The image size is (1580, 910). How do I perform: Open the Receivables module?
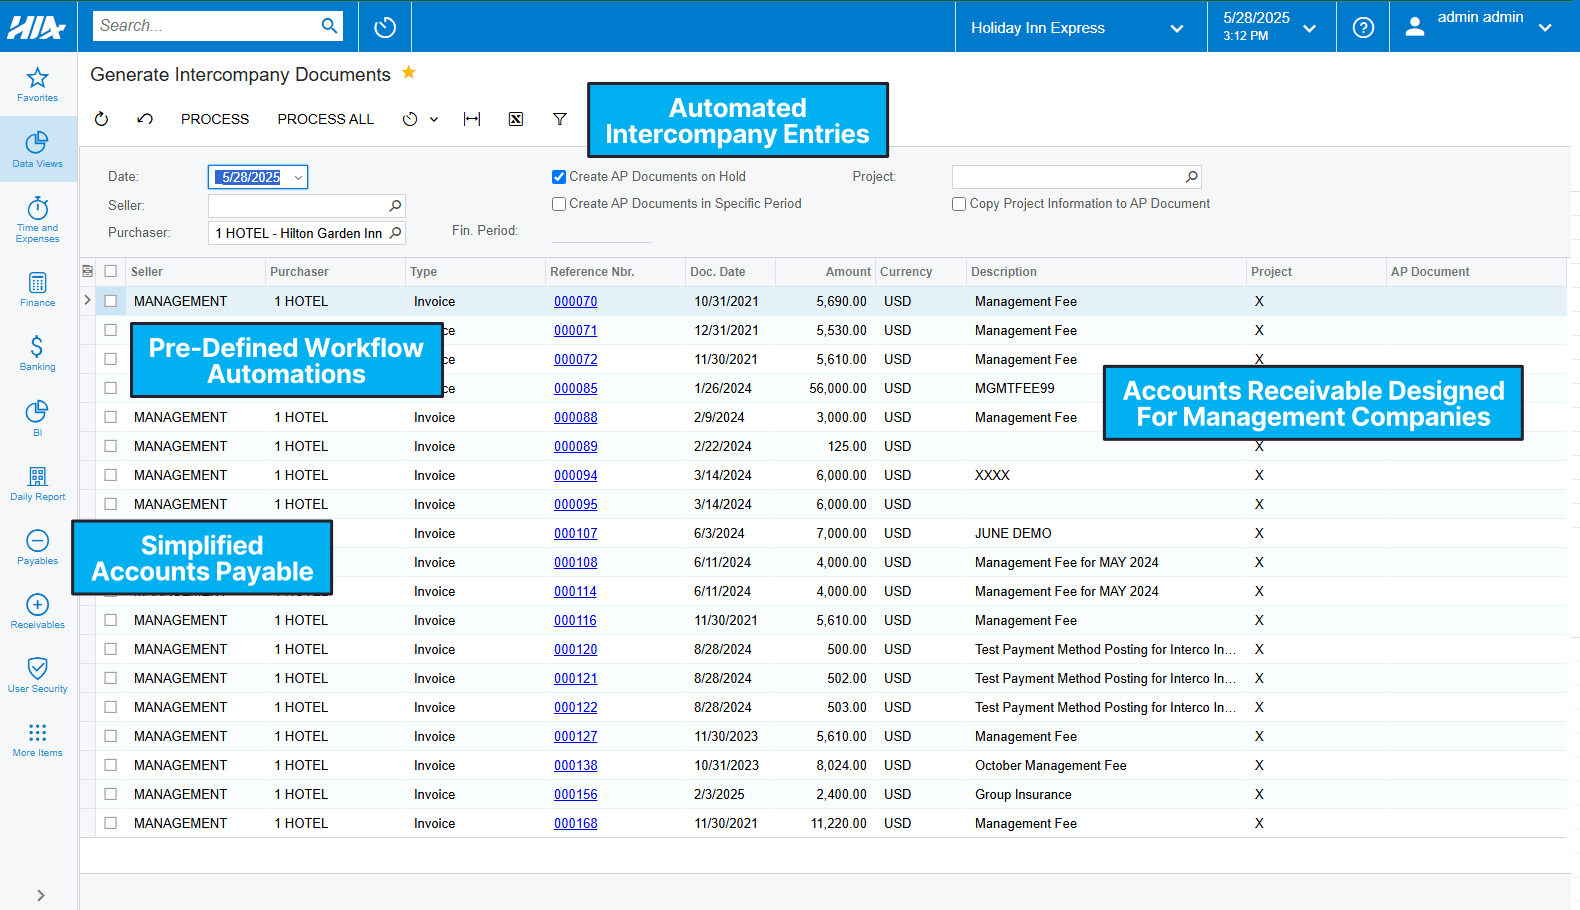pos(37,611)
